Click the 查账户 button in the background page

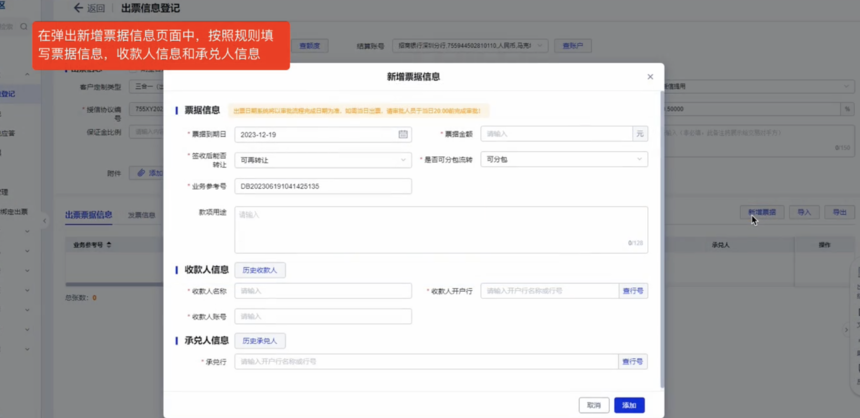point(573,46)
